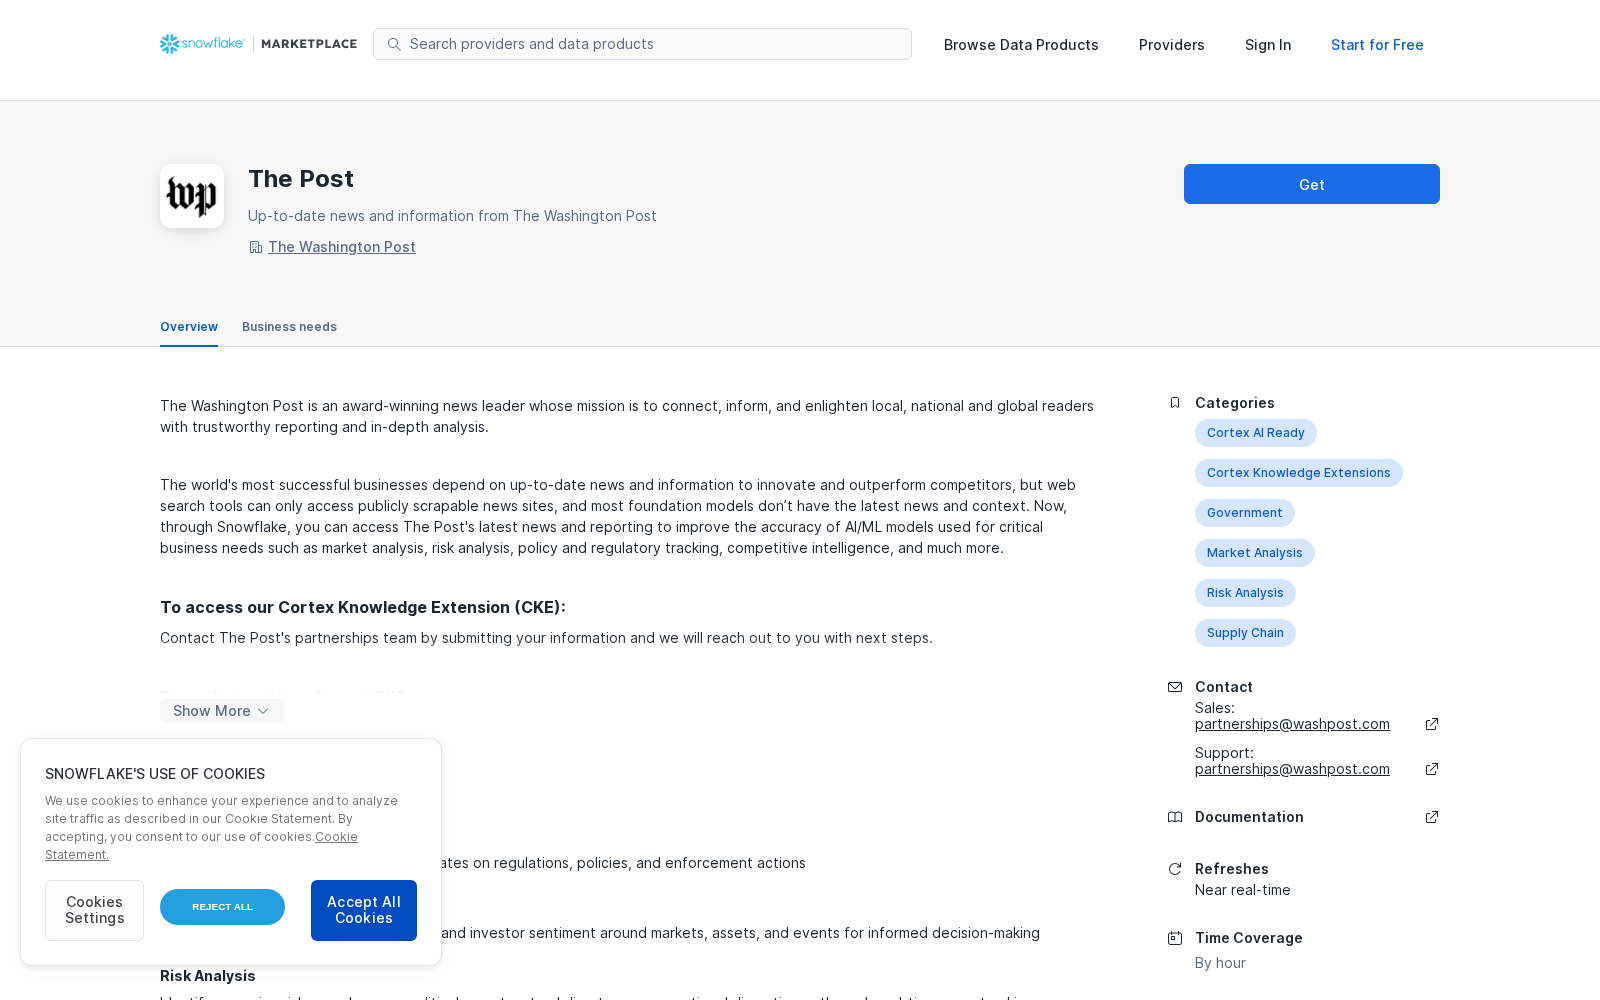Click Reject All cookies

click(222, 907)
